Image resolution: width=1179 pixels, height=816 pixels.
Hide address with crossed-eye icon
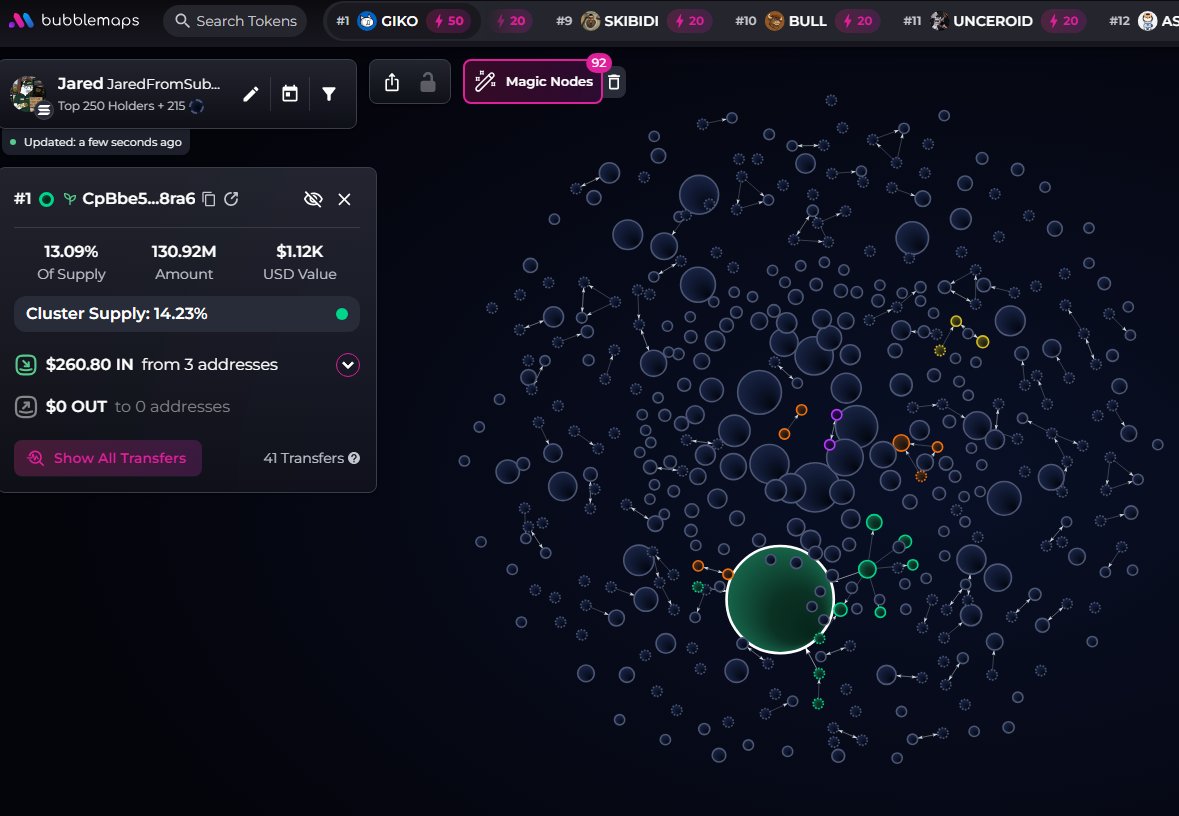(x=313, y=199)
